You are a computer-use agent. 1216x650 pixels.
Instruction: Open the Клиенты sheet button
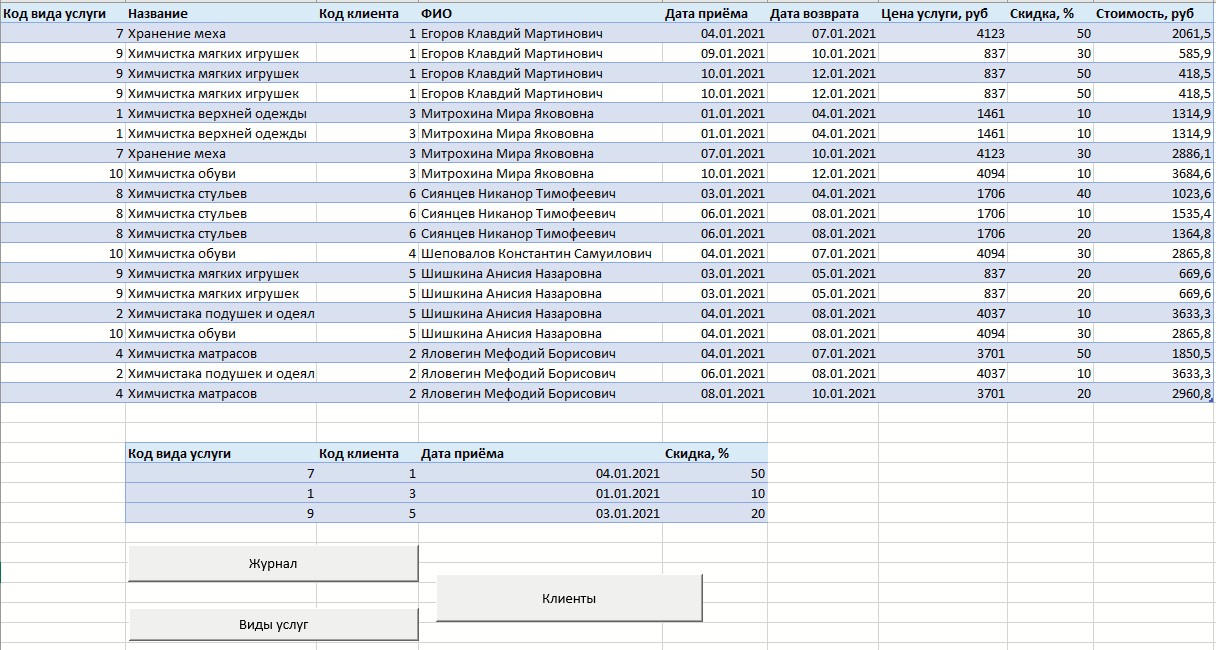[x=569, y=598]
